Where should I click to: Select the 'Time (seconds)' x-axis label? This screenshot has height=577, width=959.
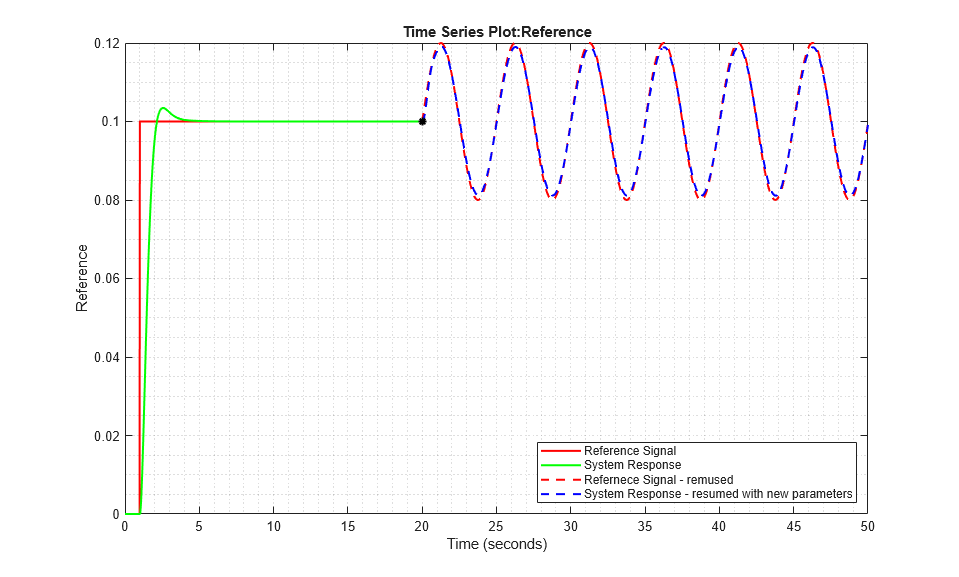(496, 545)
